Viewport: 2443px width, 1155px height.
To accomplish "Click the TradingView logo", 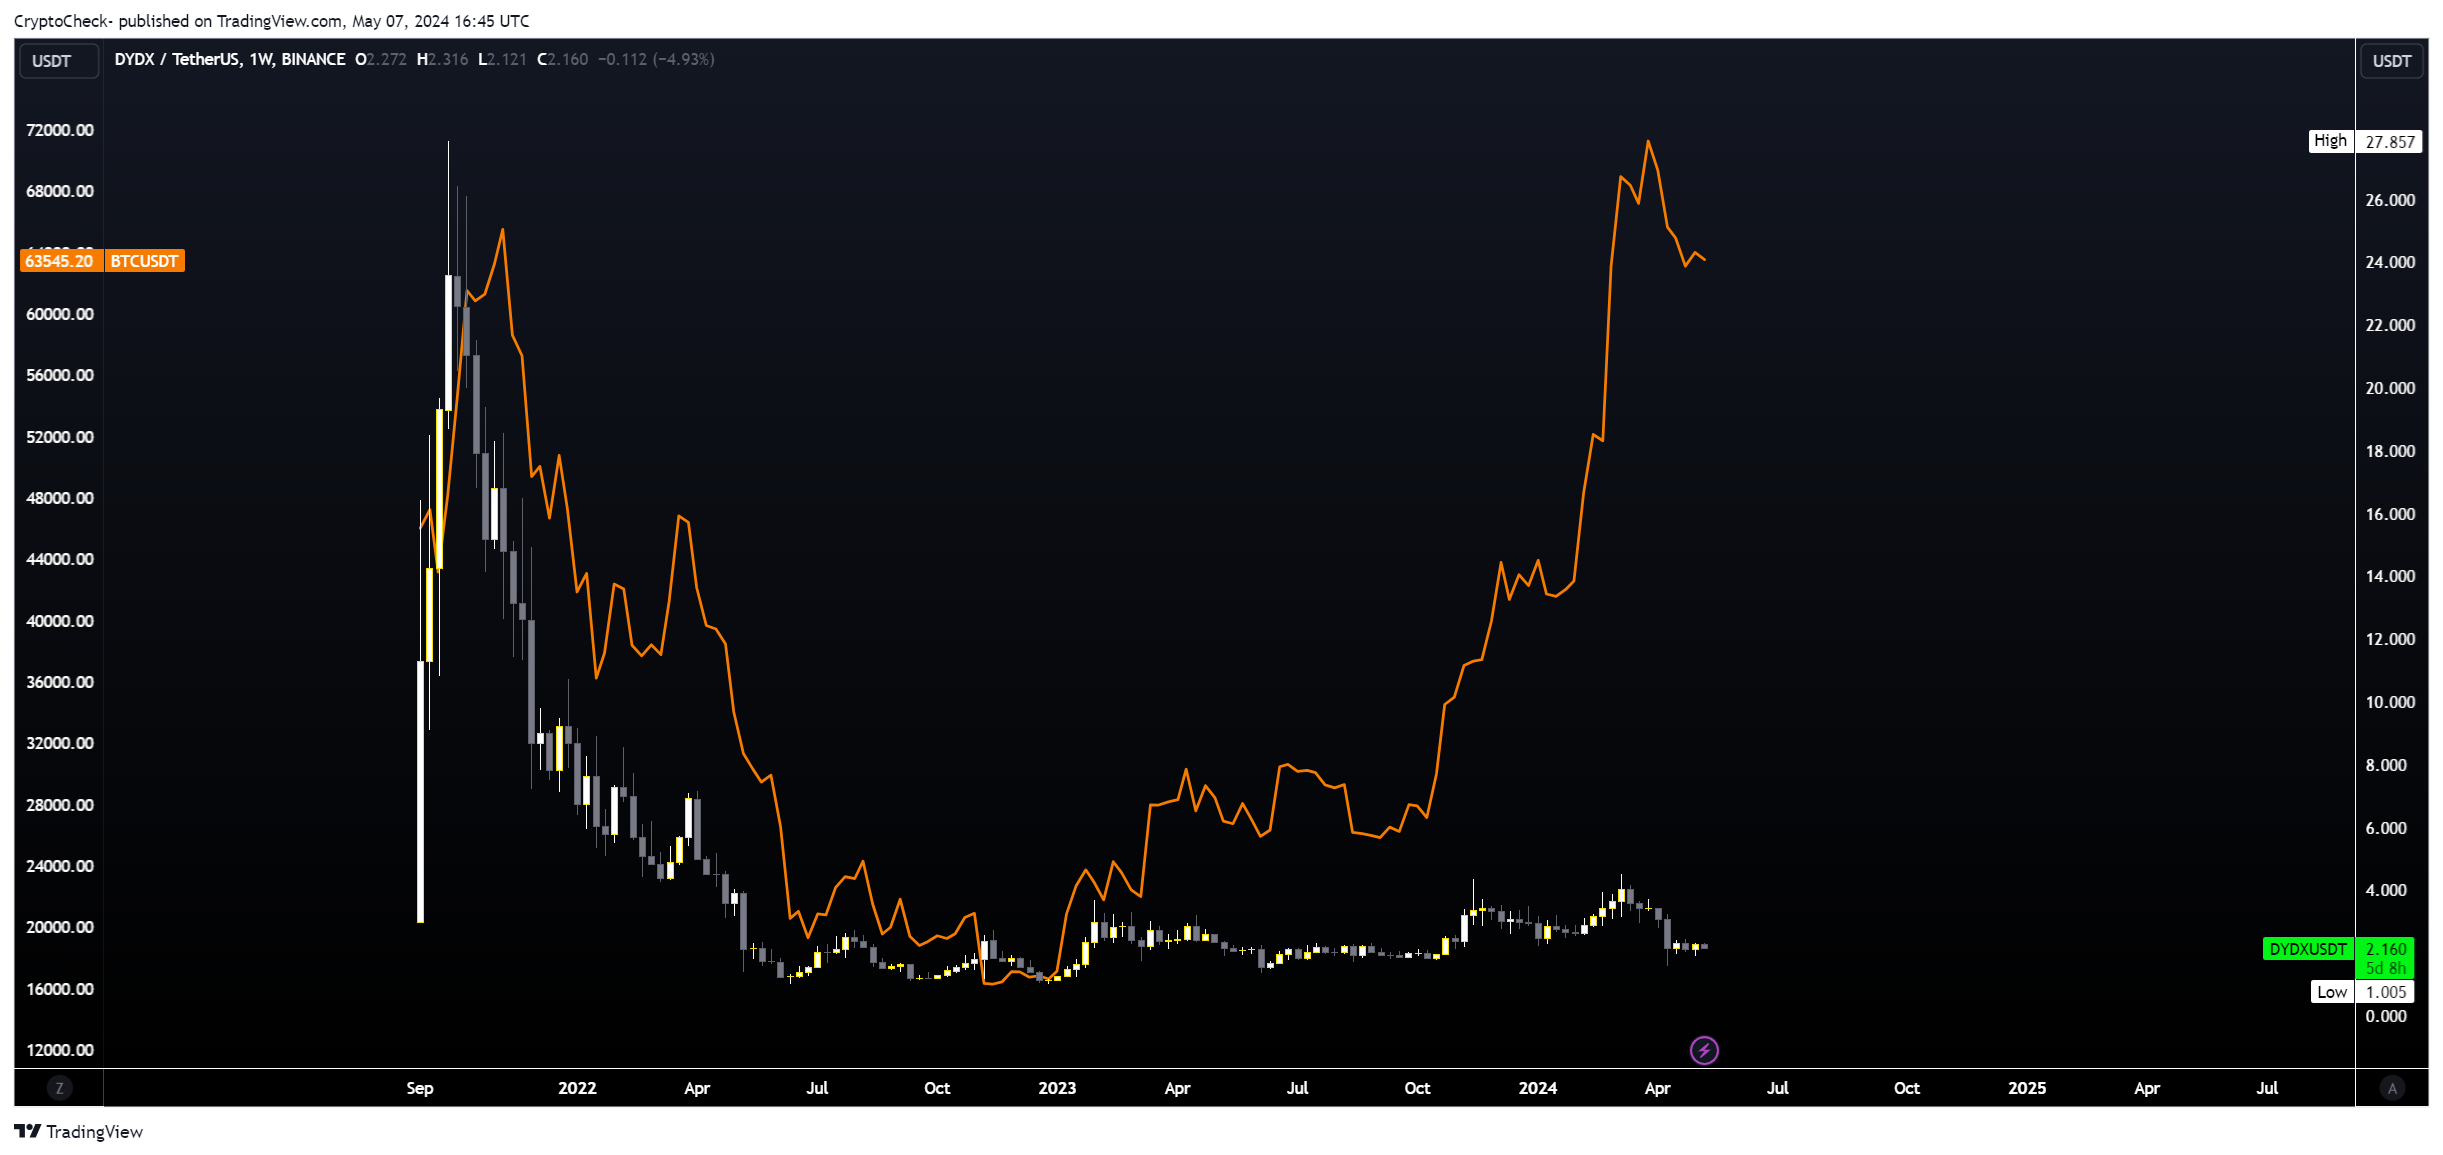I will point(78,1131).
